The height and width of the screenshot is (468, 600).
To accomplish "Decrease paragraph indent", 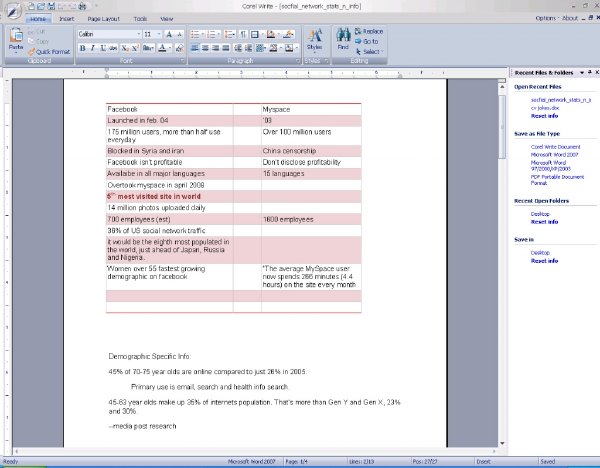I will [x=238, y=48].
